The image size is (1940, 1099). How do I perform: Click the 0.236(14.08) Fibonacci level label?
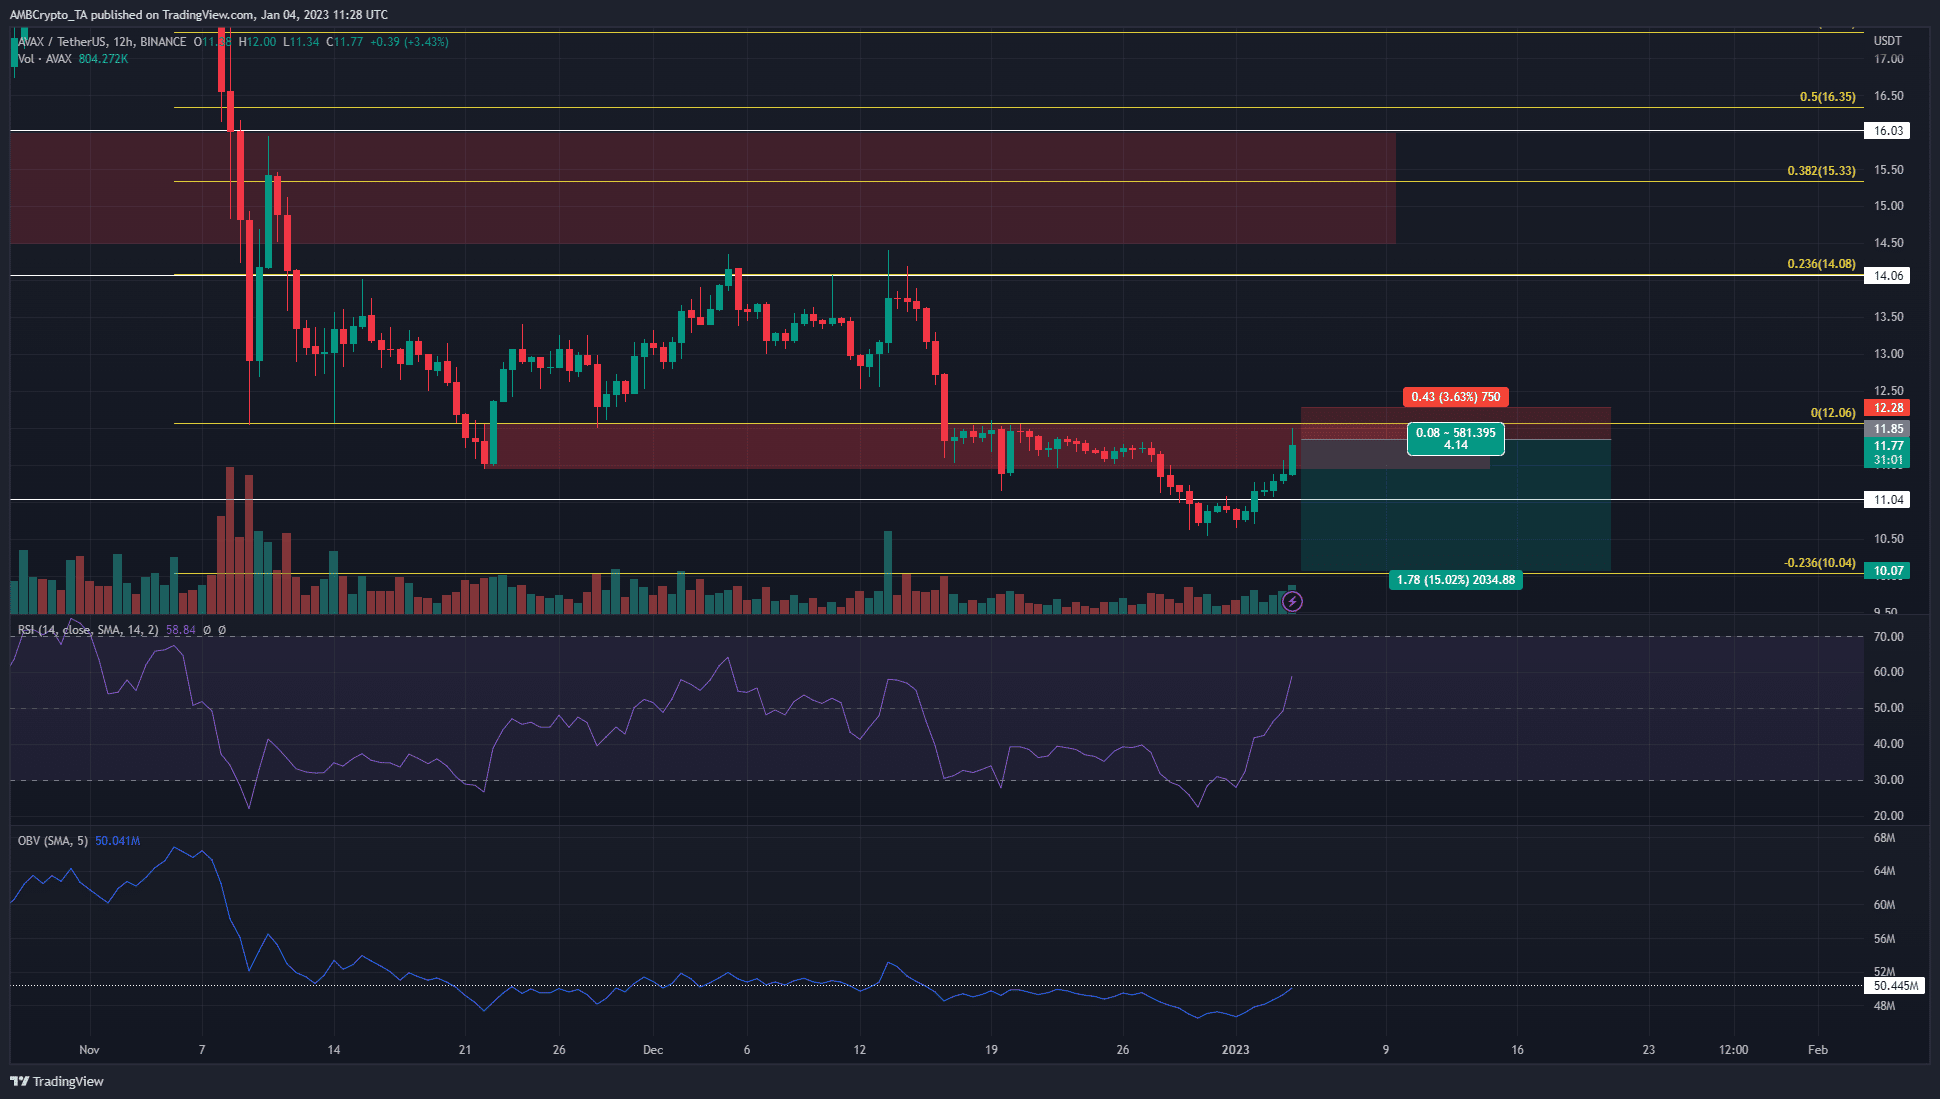(1821, 264)
